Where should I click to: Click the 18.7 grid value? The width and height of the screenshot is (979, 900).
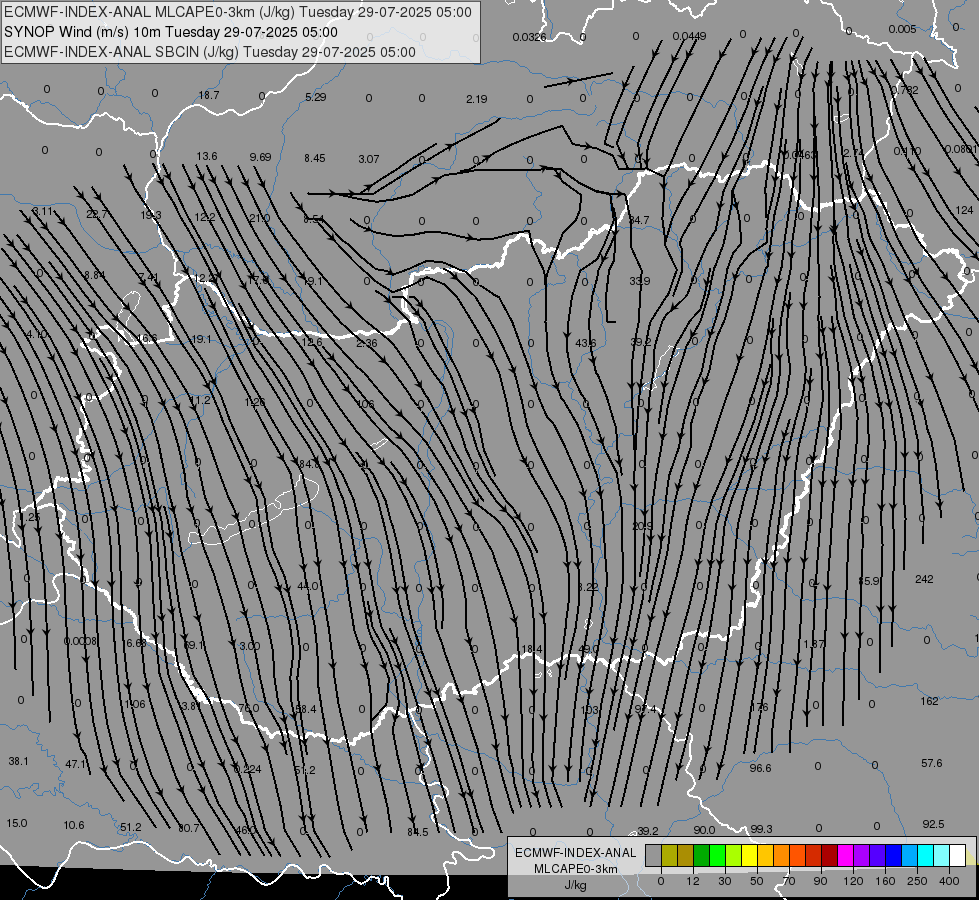[209, 95]
